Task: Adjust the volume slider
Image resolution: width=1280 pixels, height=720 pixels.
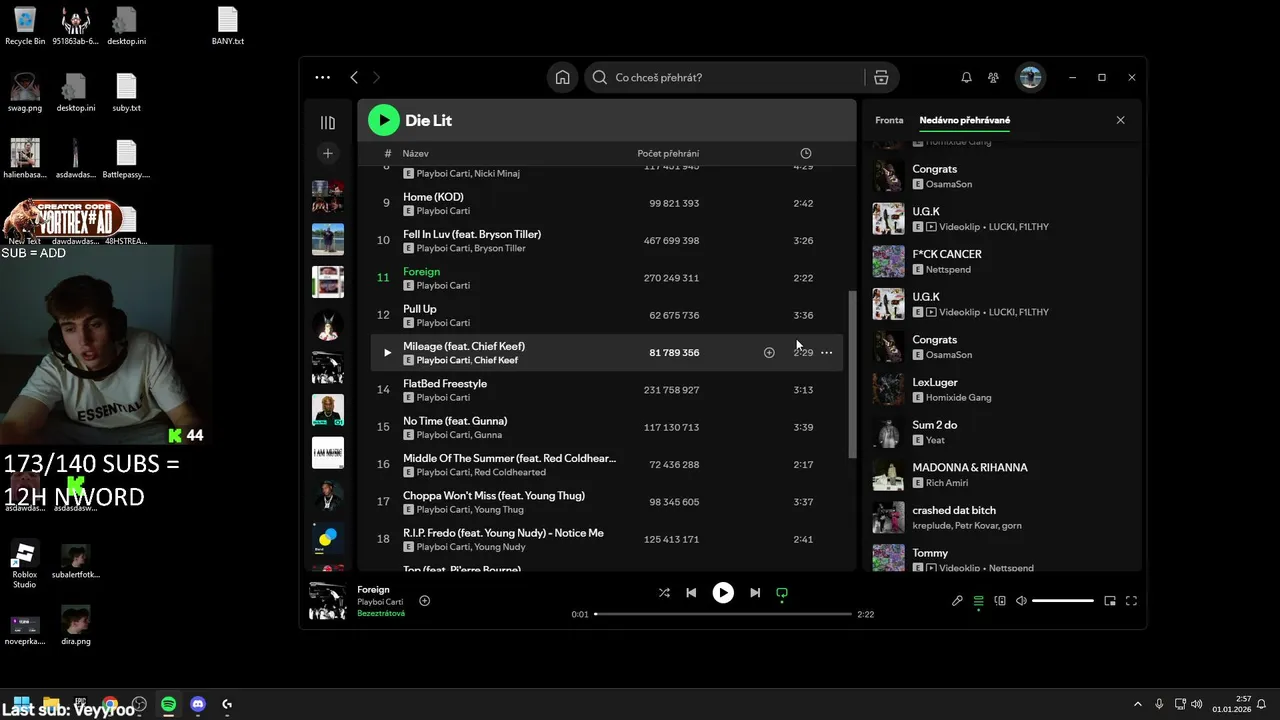Action: pyautogui.click(x=1063, y=601)
